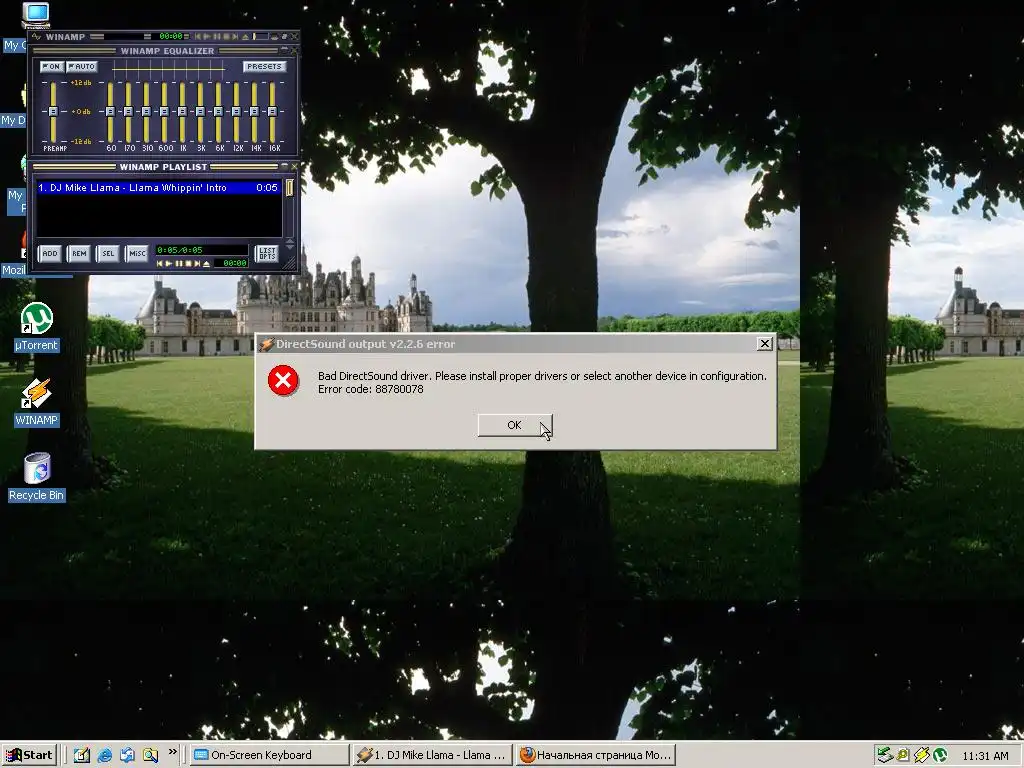
Task: Open the playlist ADD menu
Action: click(50, 253)
